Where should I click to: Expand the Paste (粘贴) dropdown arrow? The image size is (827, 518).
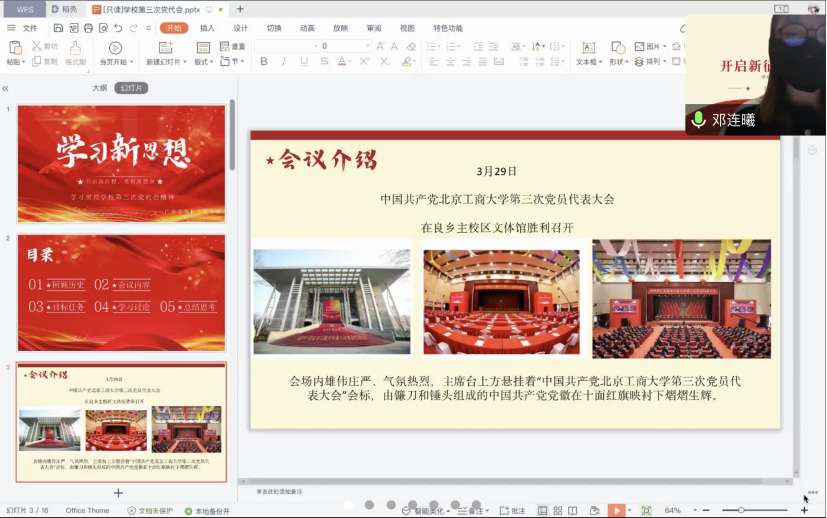click(23, 62)
